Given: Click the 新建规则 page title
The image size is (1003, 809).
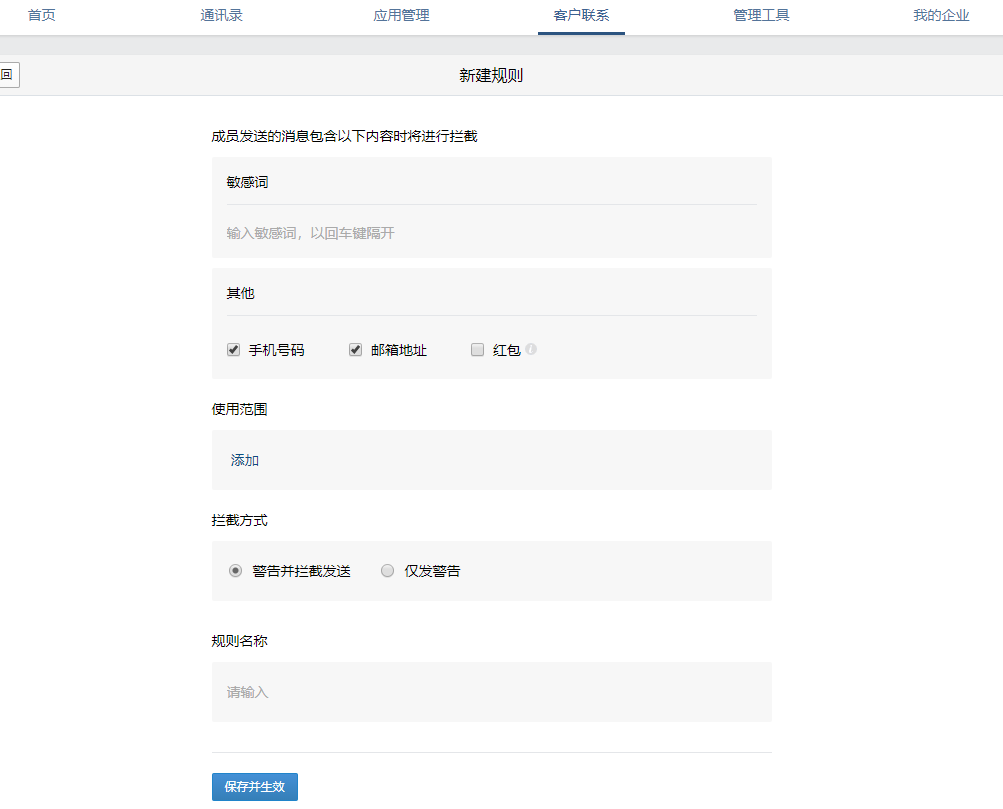Looking at the screenshot, I should pos(491,76).
